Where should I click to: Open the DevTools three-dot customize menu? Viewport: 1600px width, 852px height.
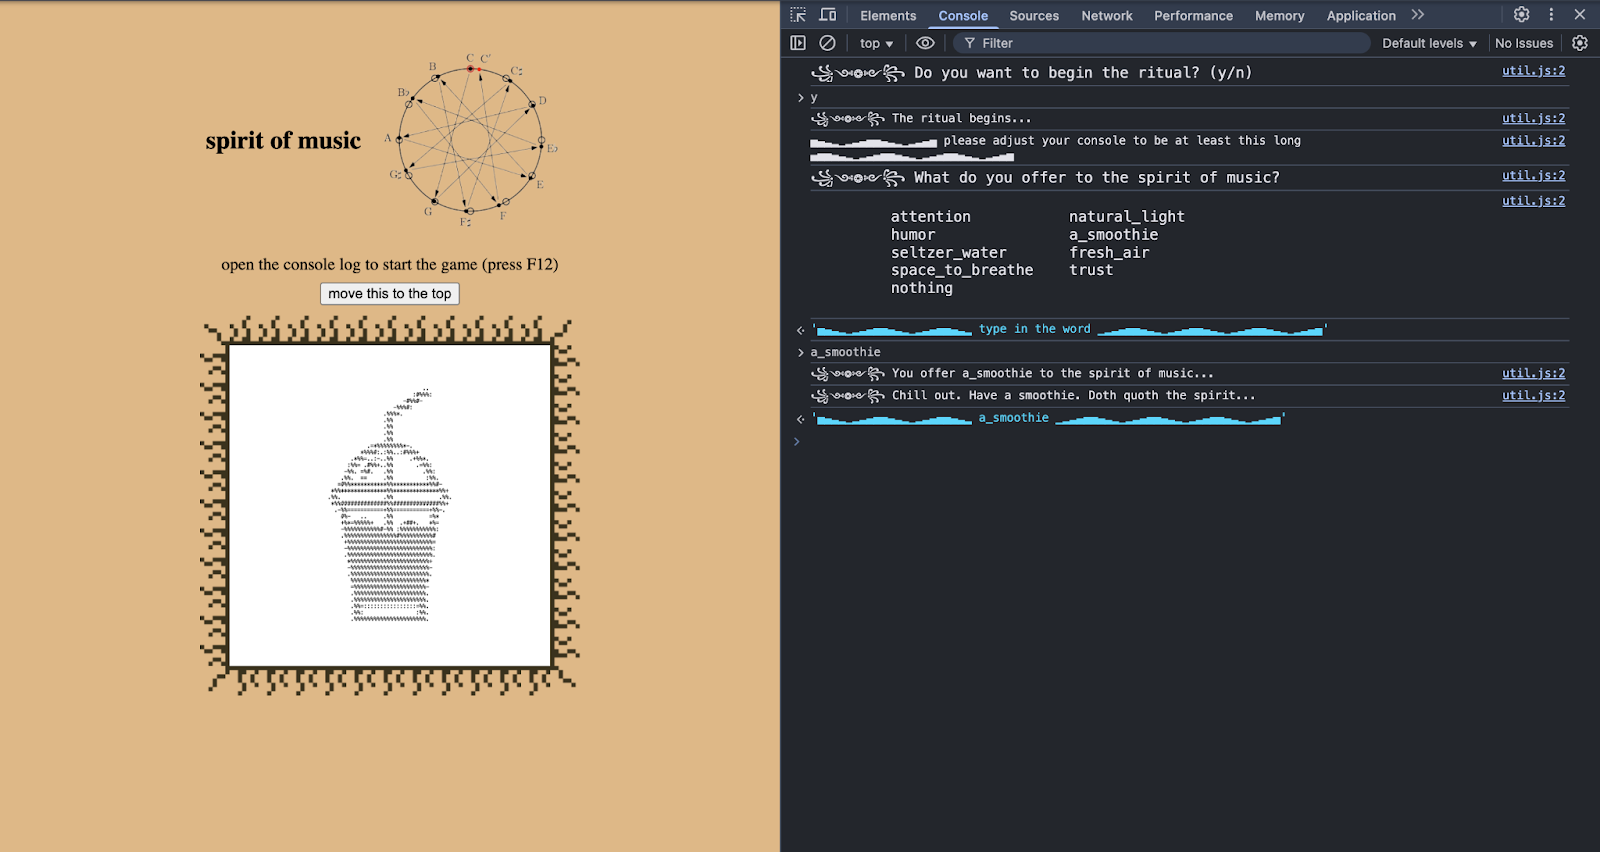pyautogui.click(x=1551, y=15)
